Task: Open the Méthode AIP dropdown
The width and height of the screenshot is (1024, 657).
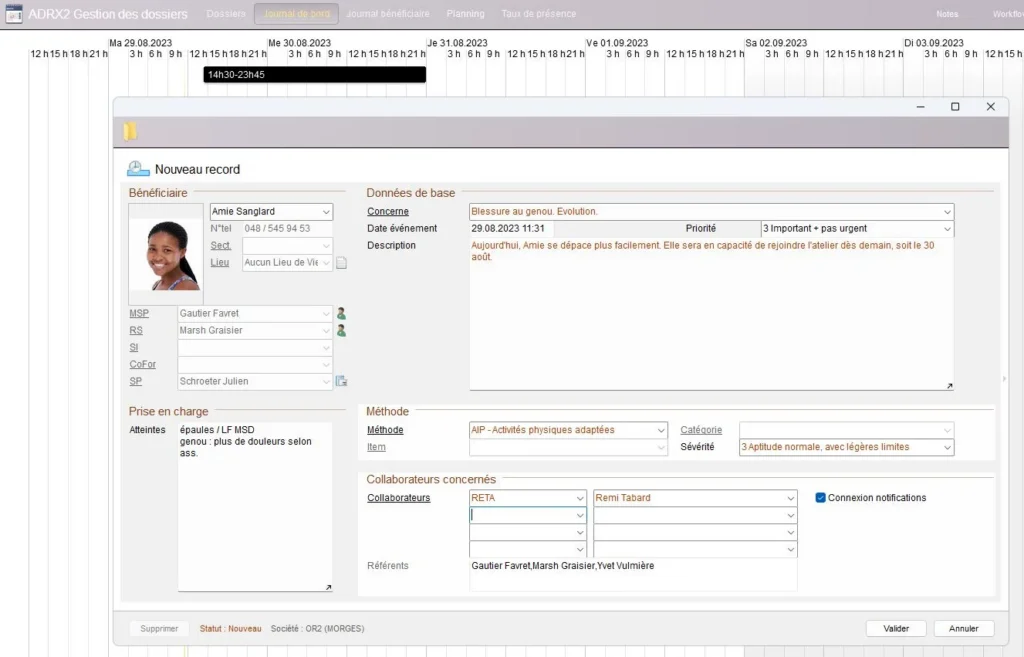Action: [660, 430]
